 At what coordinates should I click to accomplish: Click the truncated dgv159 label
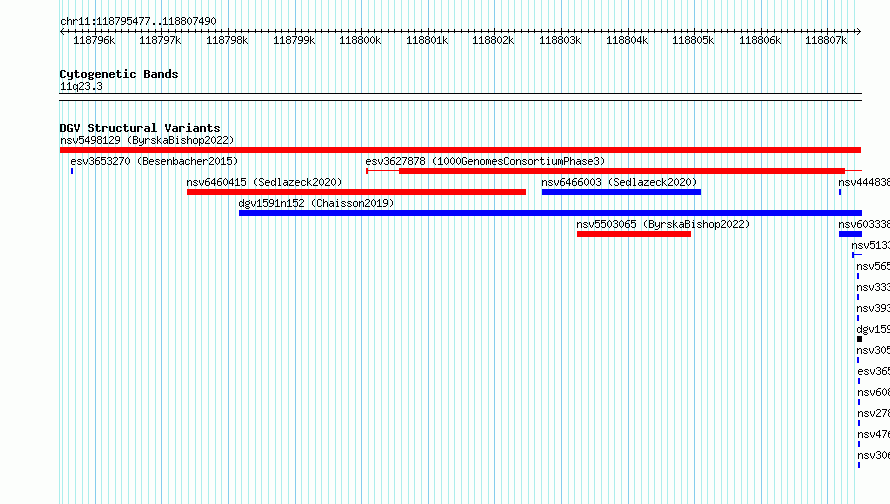pos(873,329)
